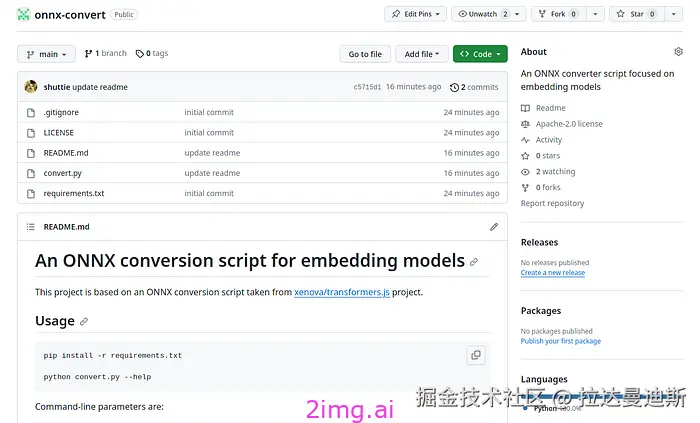Click the file icon beside README.md row
The image size is (700, 423).
point(31,153)
